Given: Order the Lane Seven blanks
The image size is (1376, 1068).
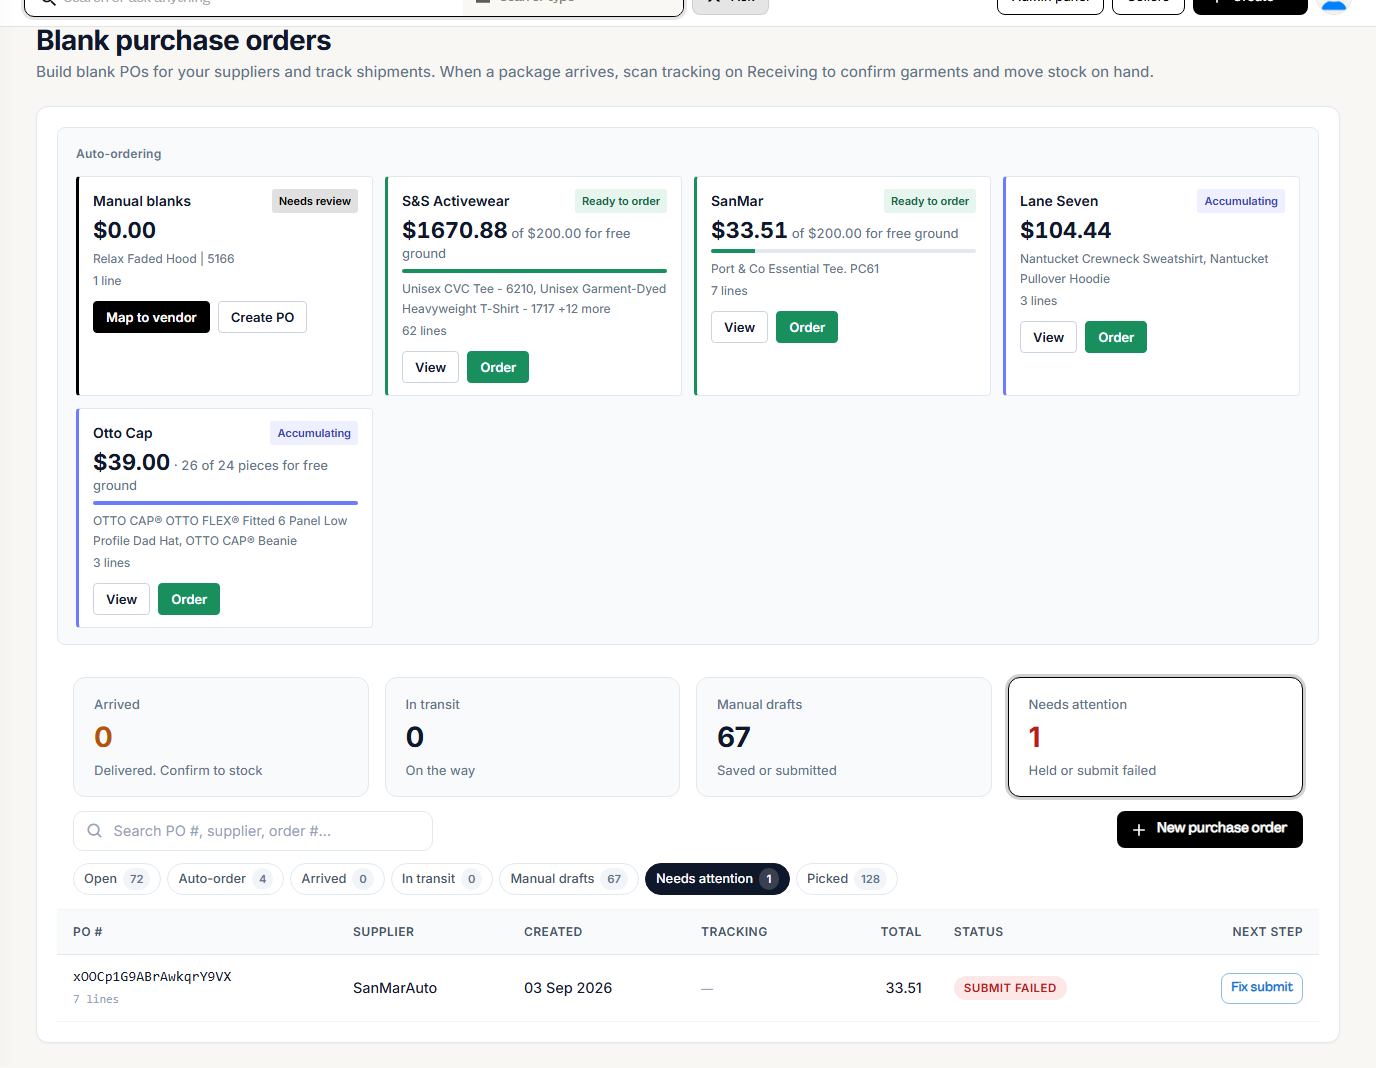Looking at the screenshot, I should [1116, 337].
